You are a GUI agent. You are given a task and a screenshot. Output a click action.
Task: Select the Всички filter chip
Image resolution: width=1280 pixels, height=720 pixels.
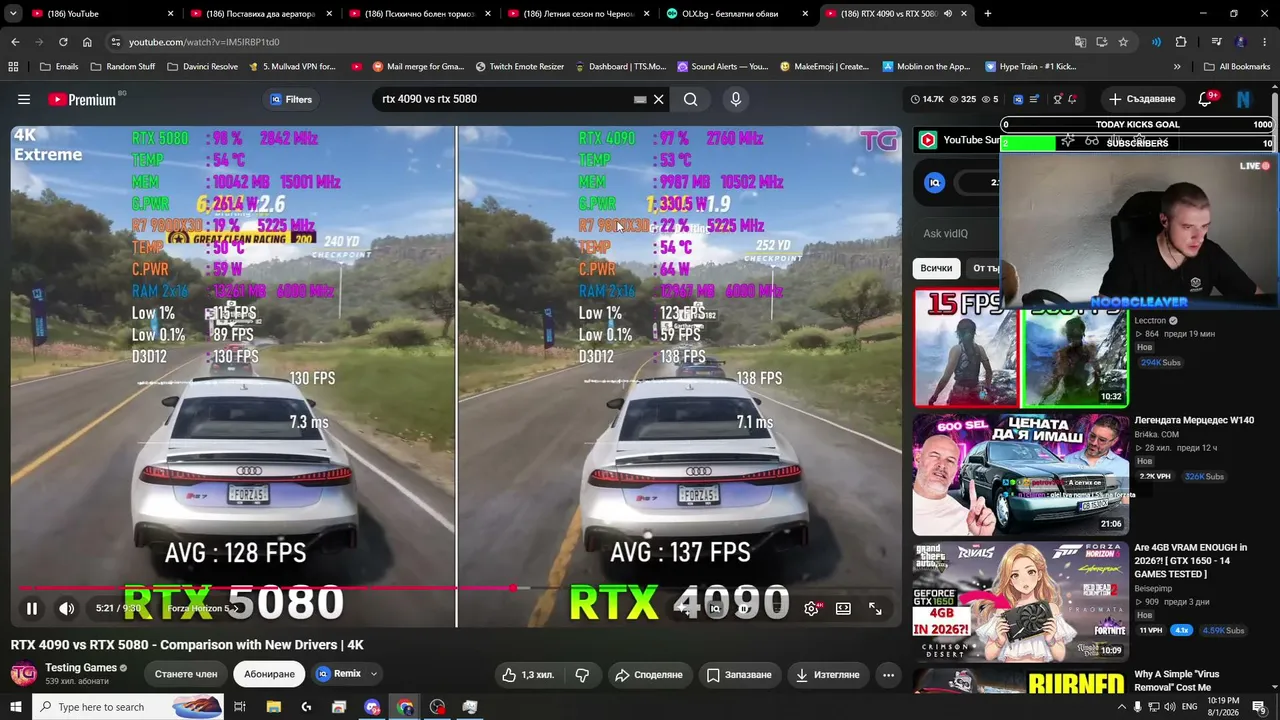[x=936, y=268]
